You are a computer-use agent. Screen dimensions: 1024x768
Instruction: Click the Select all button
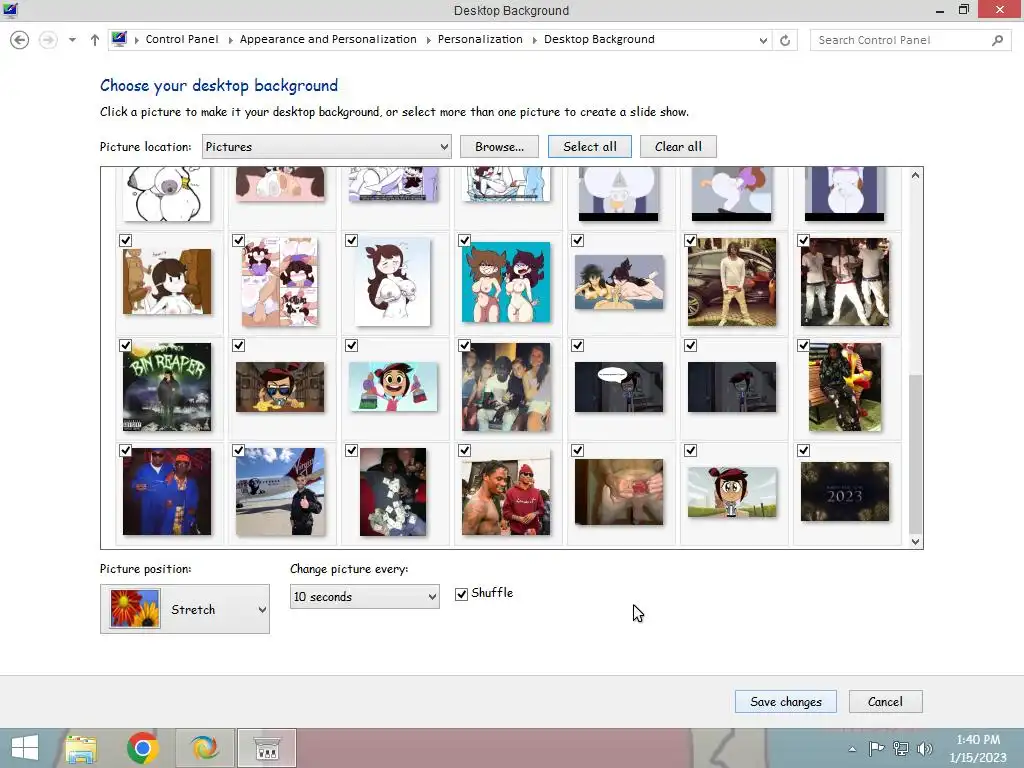590,147
